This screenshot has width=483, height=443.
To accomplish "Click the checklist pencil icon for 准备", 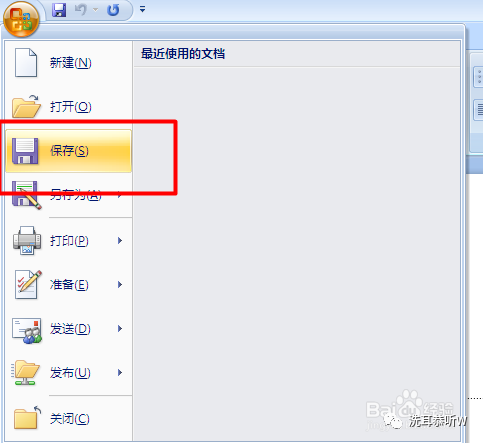I will [x=28, y=284].
